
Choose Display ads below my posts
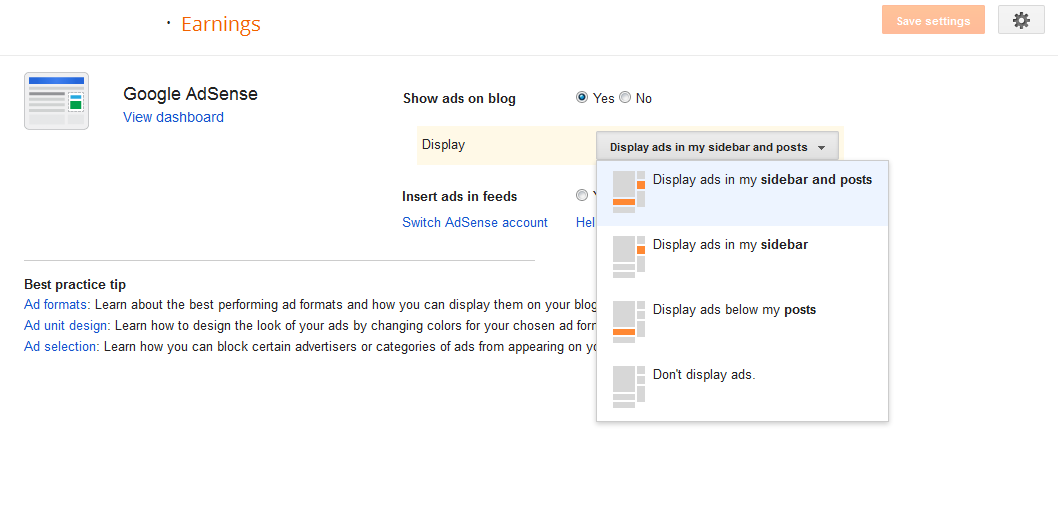click(742, 323)
